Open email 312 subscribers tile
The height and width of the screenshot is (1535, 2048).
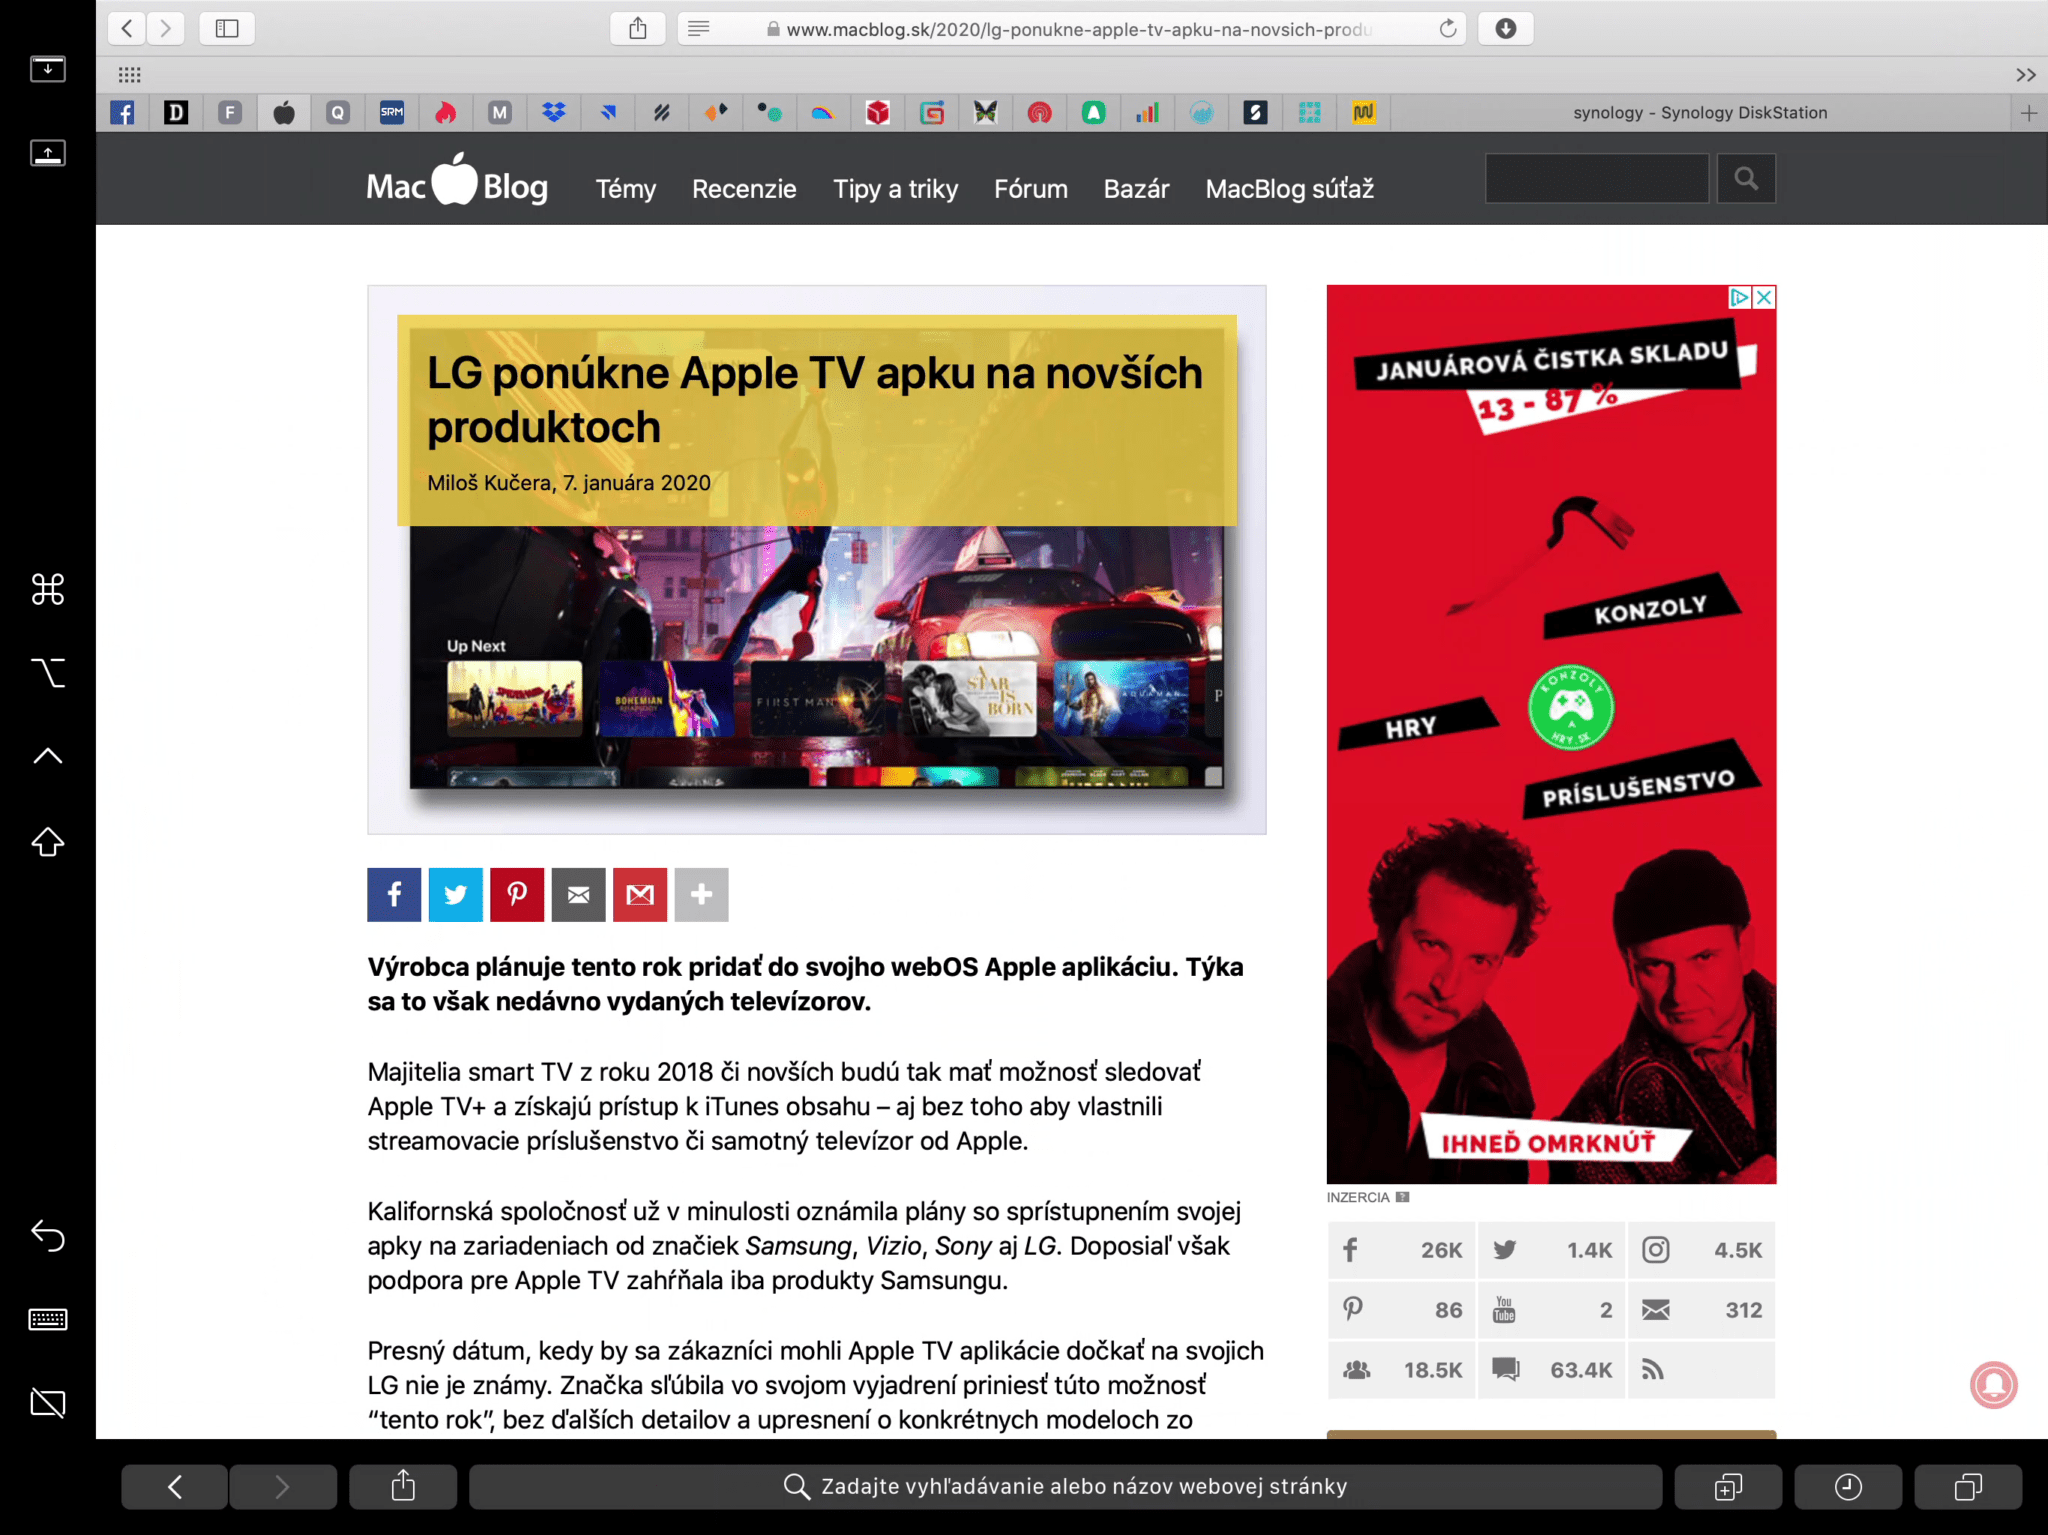pyautogui.click(x=1701, y=1310)
